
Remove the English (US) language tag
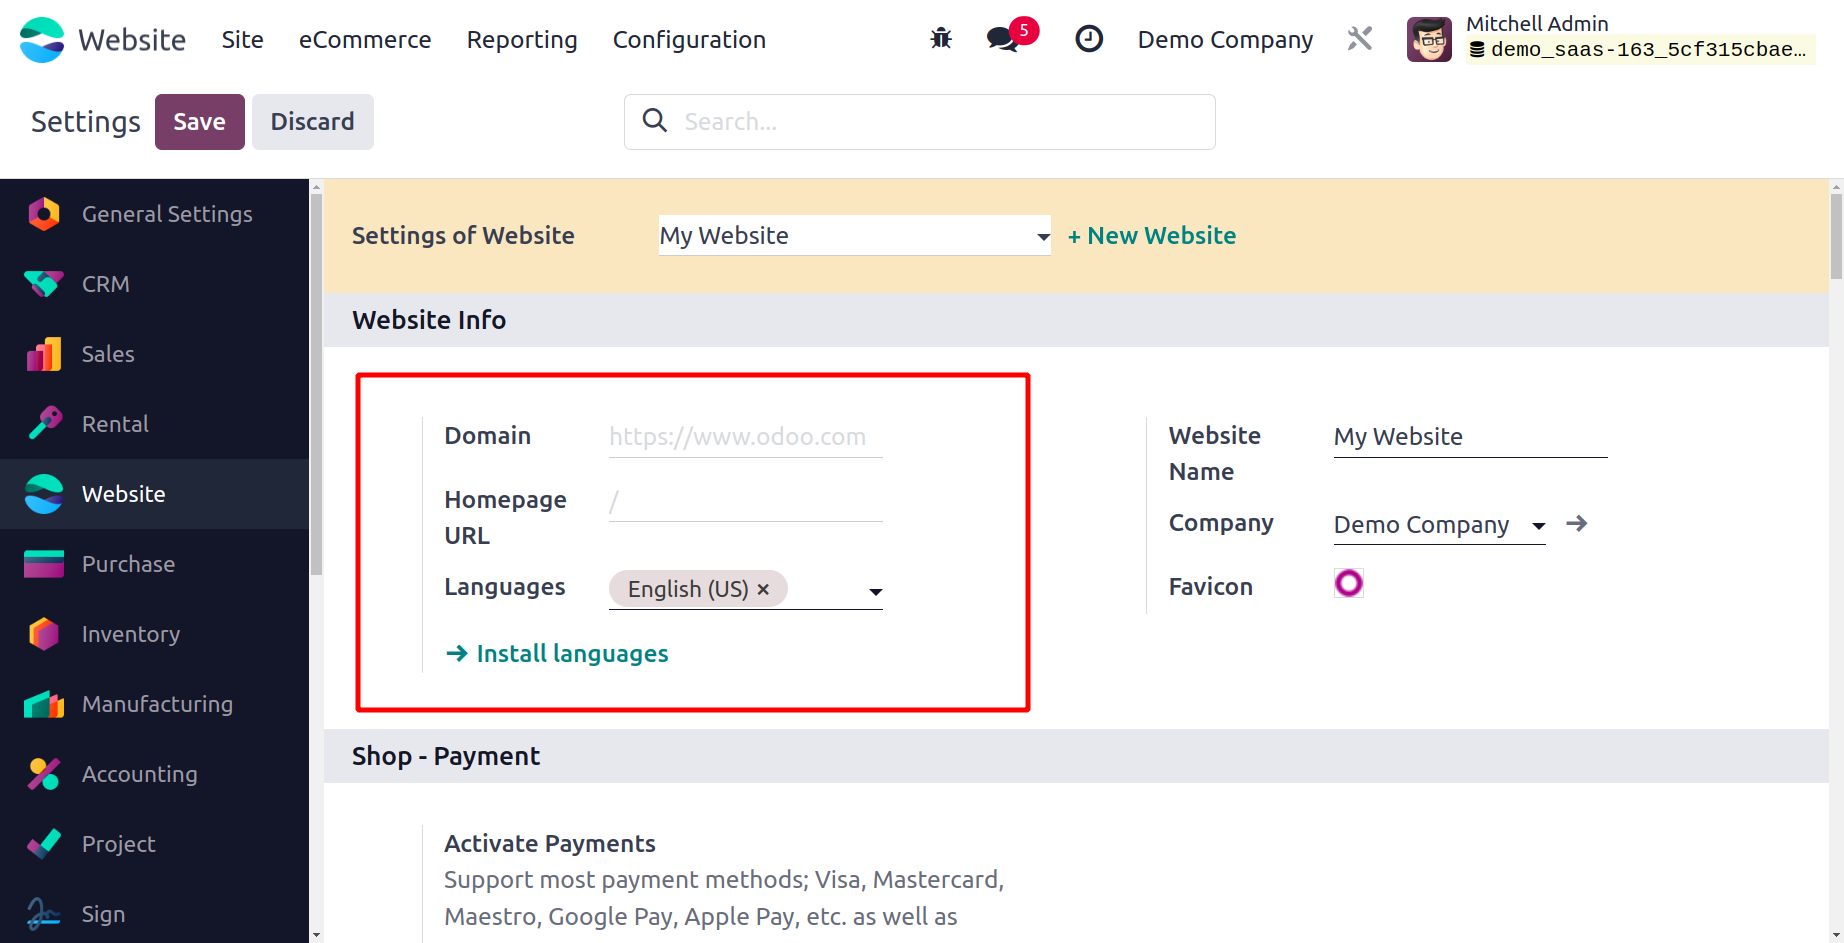763,589
